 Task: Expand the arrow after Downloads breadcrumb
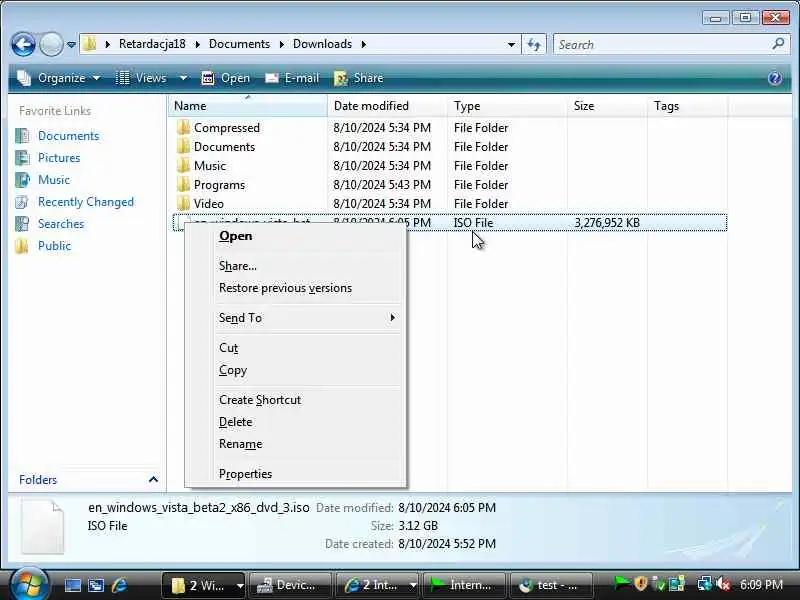point(364,44)
